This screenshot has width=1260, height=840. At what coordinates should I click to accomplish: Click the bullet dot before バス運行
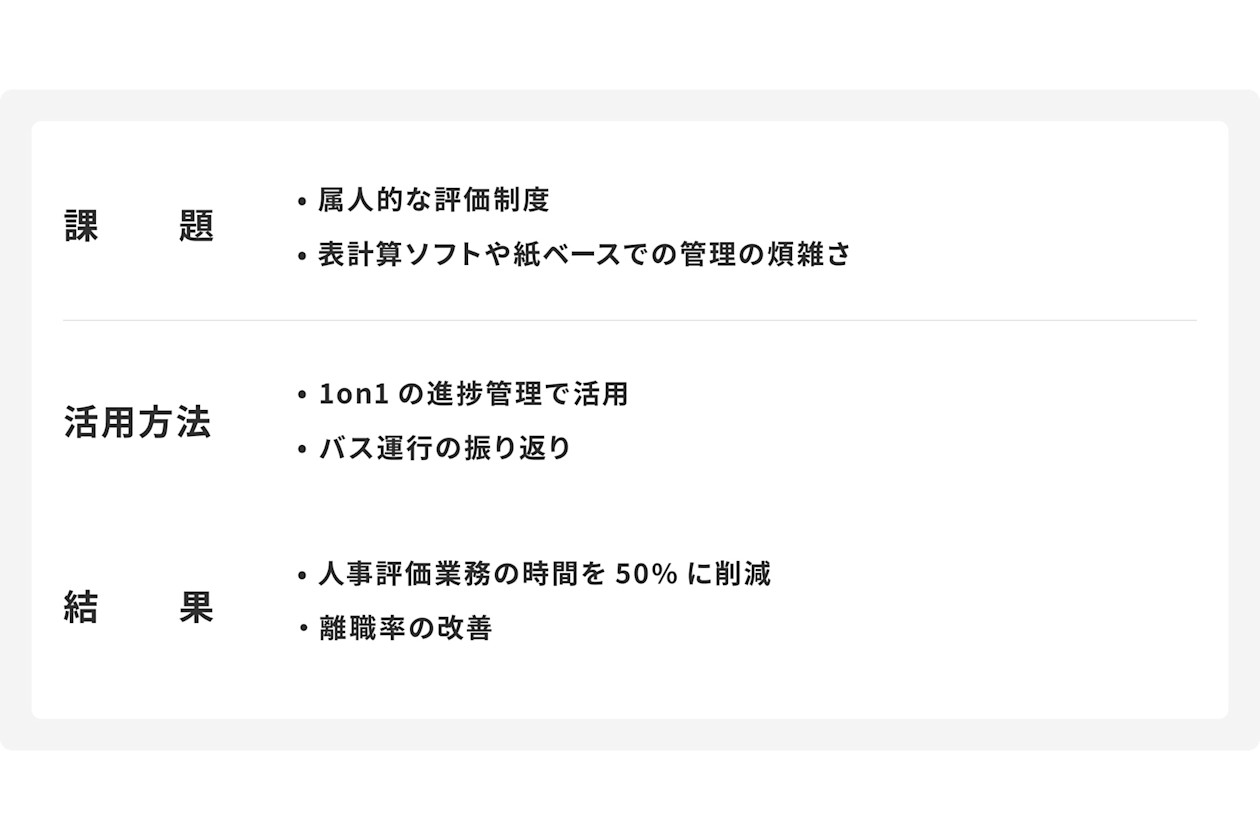click(302, 450)
